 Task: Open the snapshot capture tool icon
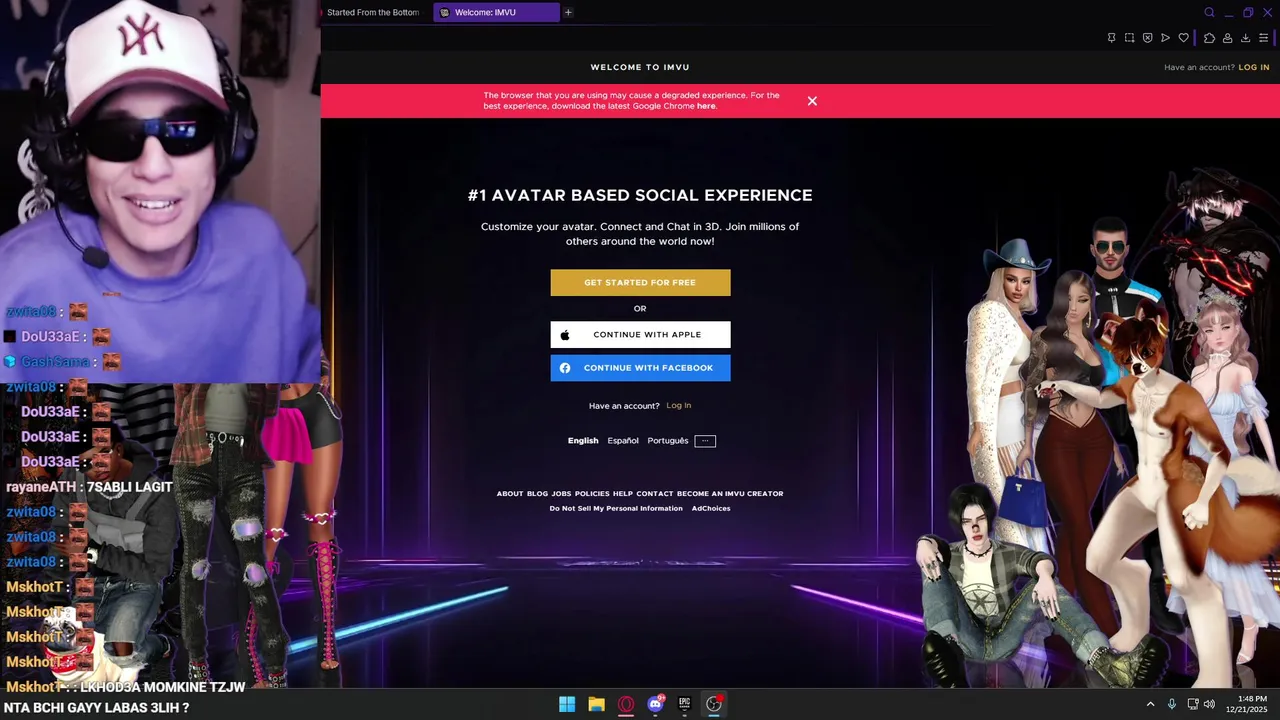point(1129,38)
